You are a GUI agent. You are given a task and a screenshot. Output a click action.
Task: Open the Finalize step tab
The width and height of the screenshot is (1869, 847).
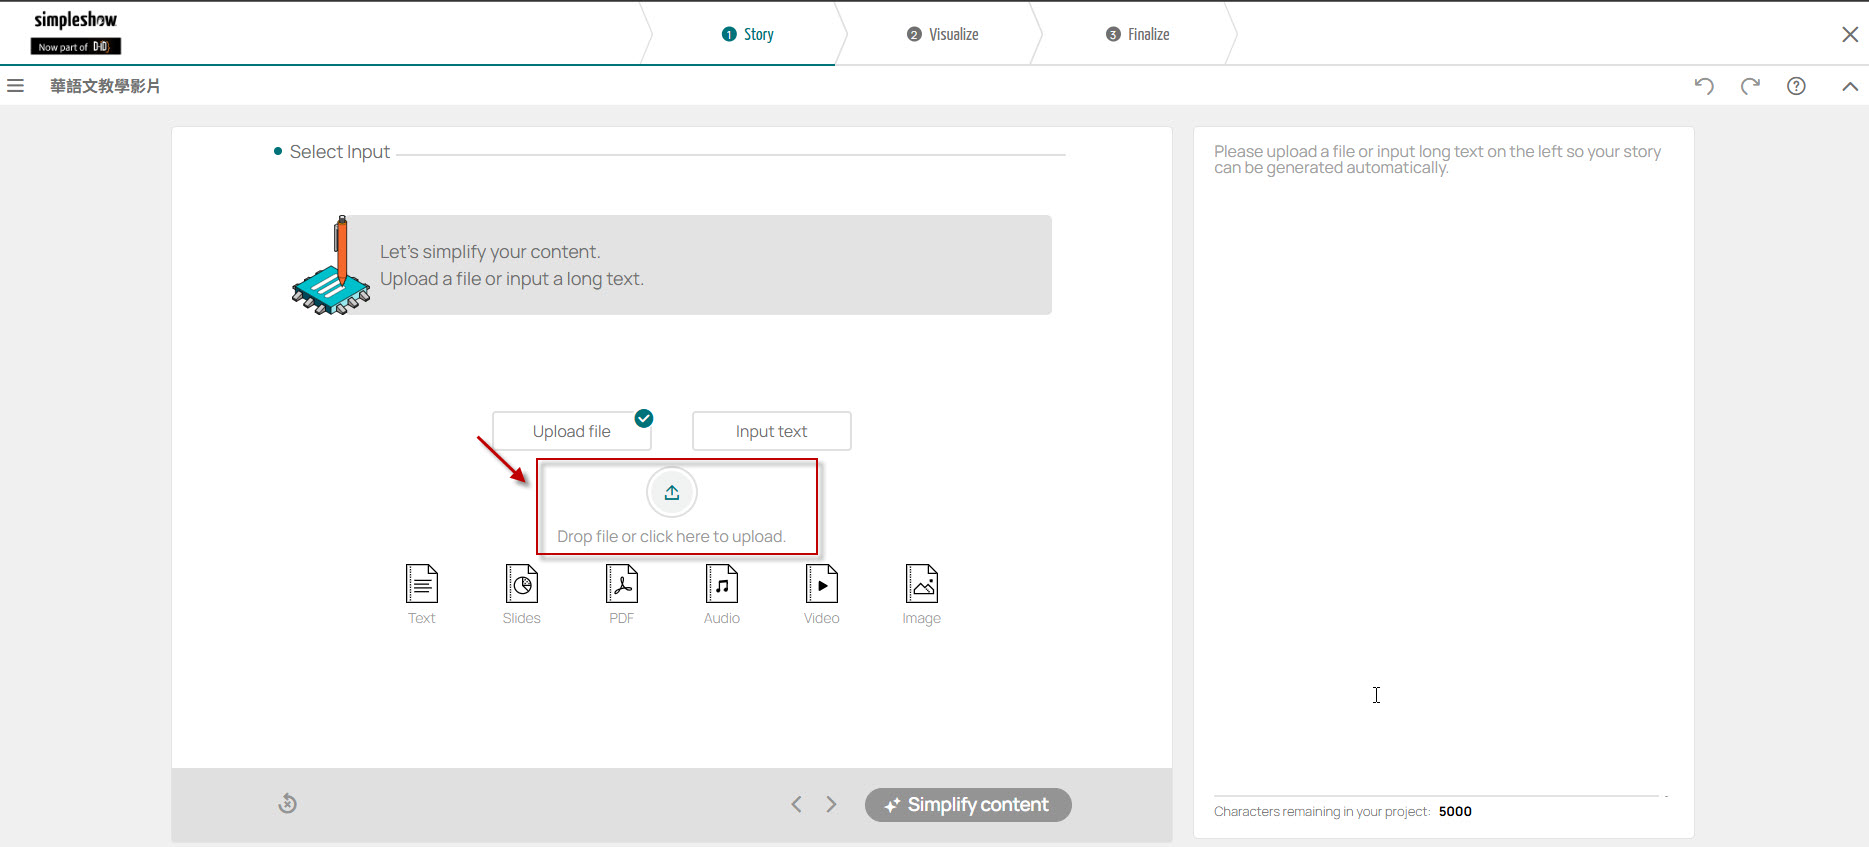[x=1137, y=34]
